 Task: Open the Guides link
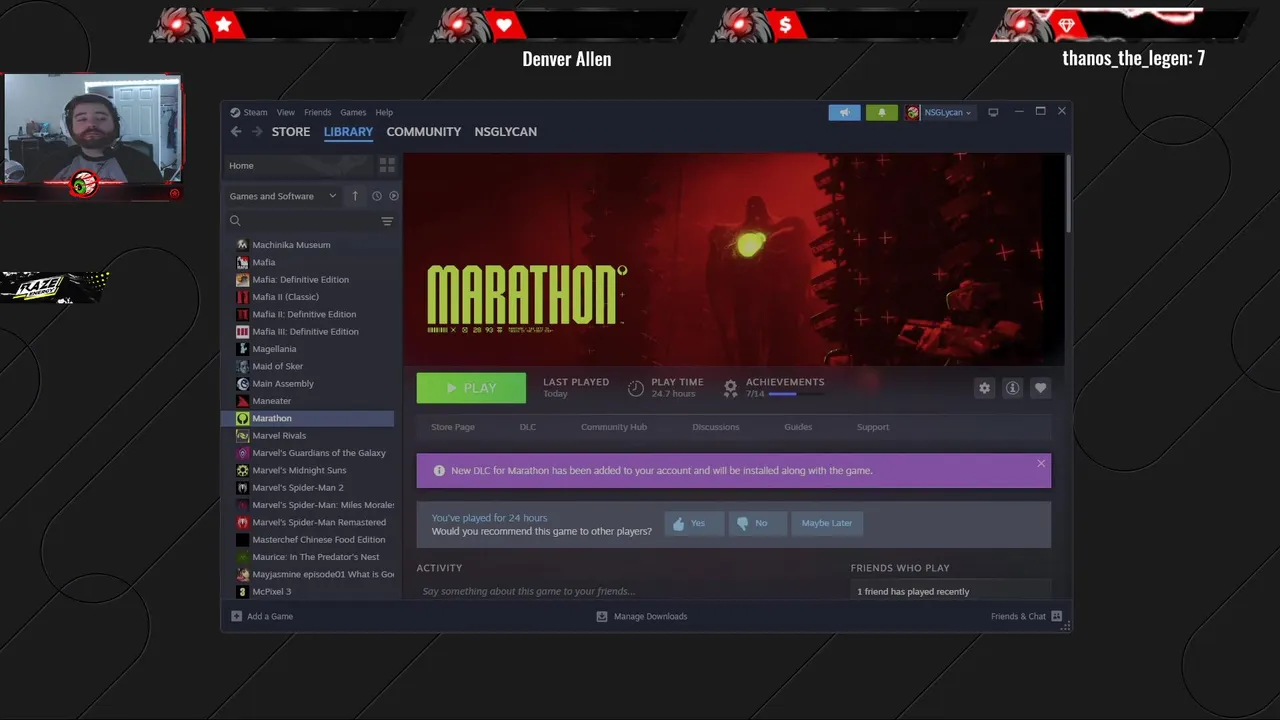point(798,427)
